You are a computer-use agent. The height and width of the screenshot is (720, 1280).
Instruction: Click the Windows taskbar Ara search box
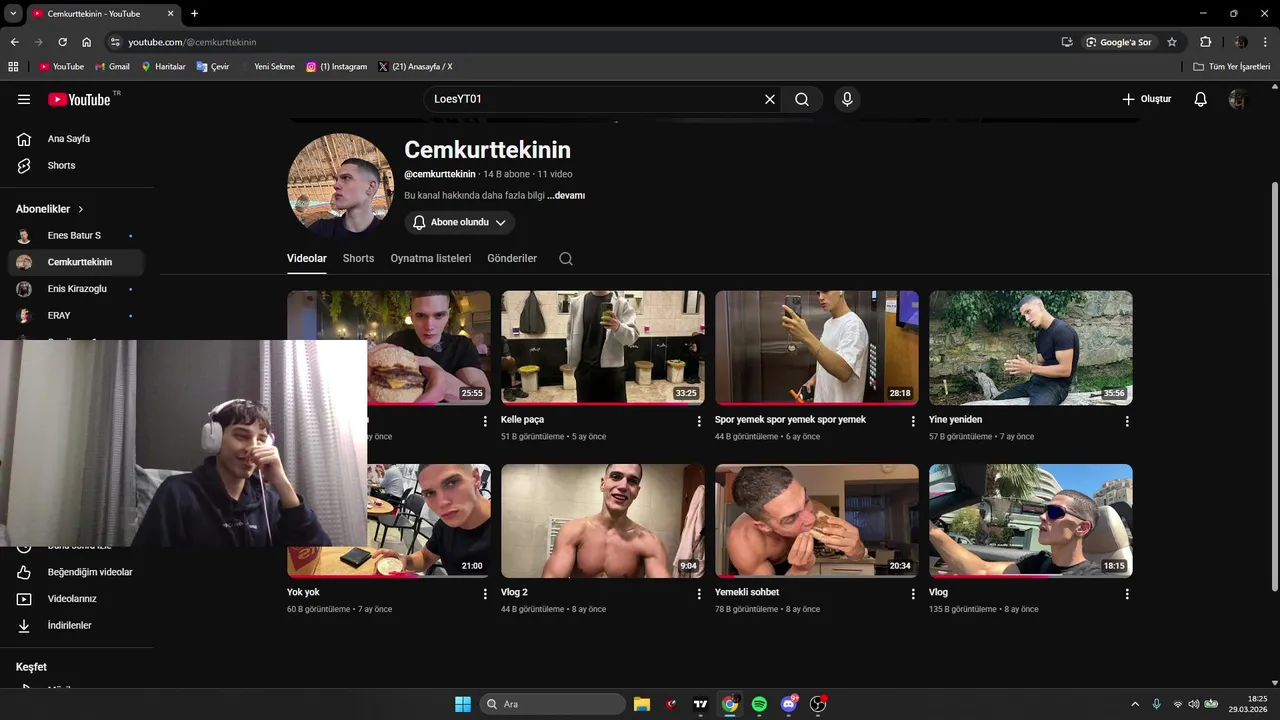(553, 704)
